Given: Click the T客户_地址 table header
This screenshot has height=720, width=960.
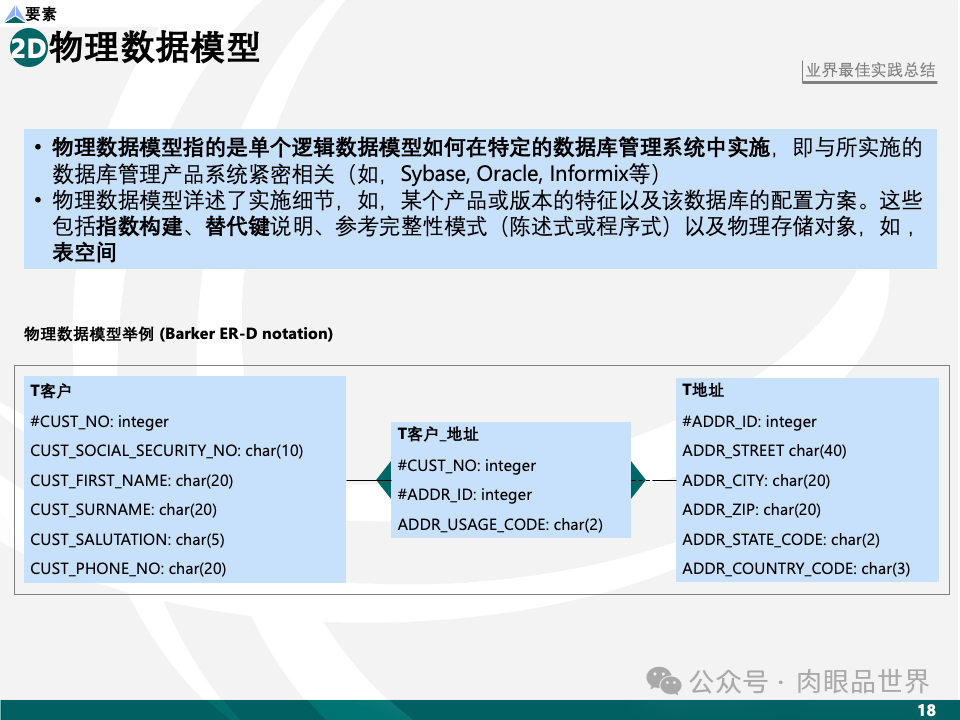Looking at the screenshot, I should (438, 434).
